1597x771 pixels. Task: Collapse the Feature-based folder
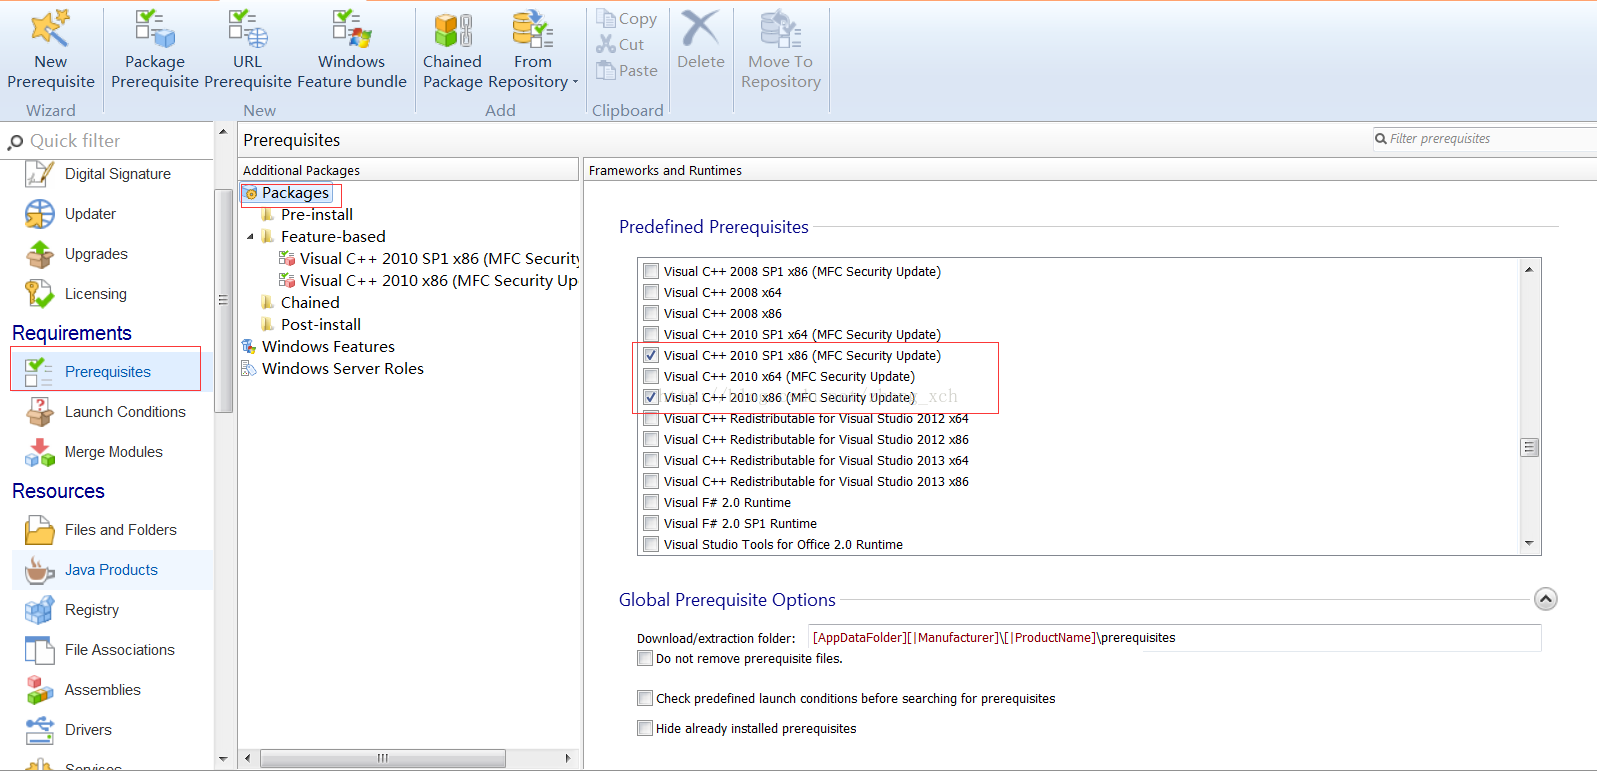(x=250, y=237)
